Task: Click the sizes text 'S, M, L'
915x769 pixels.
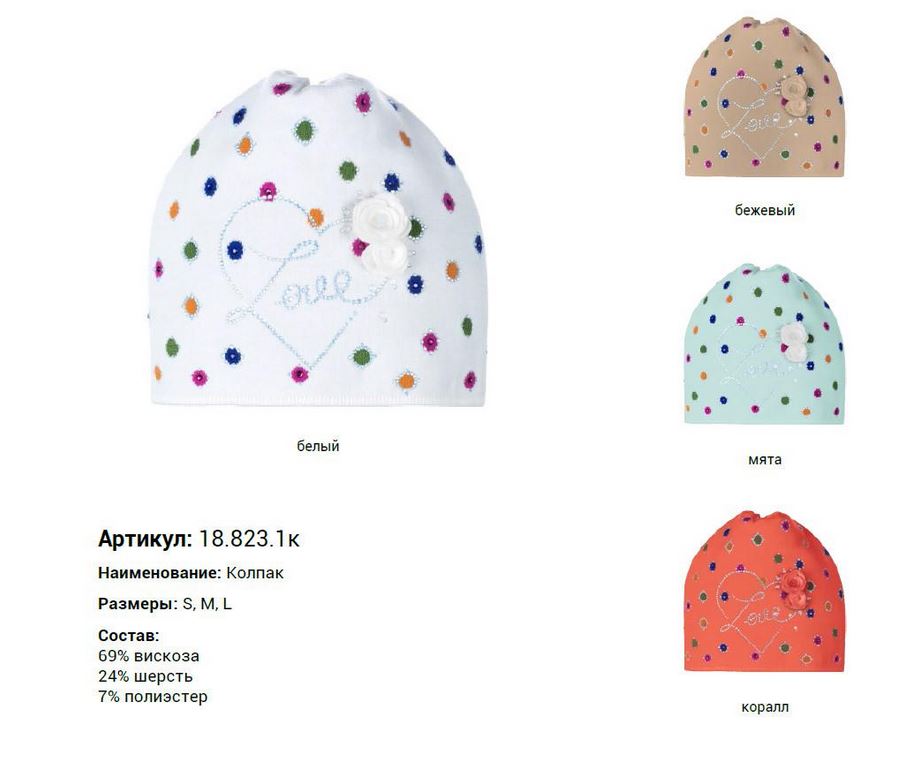Action: [207, 604]
